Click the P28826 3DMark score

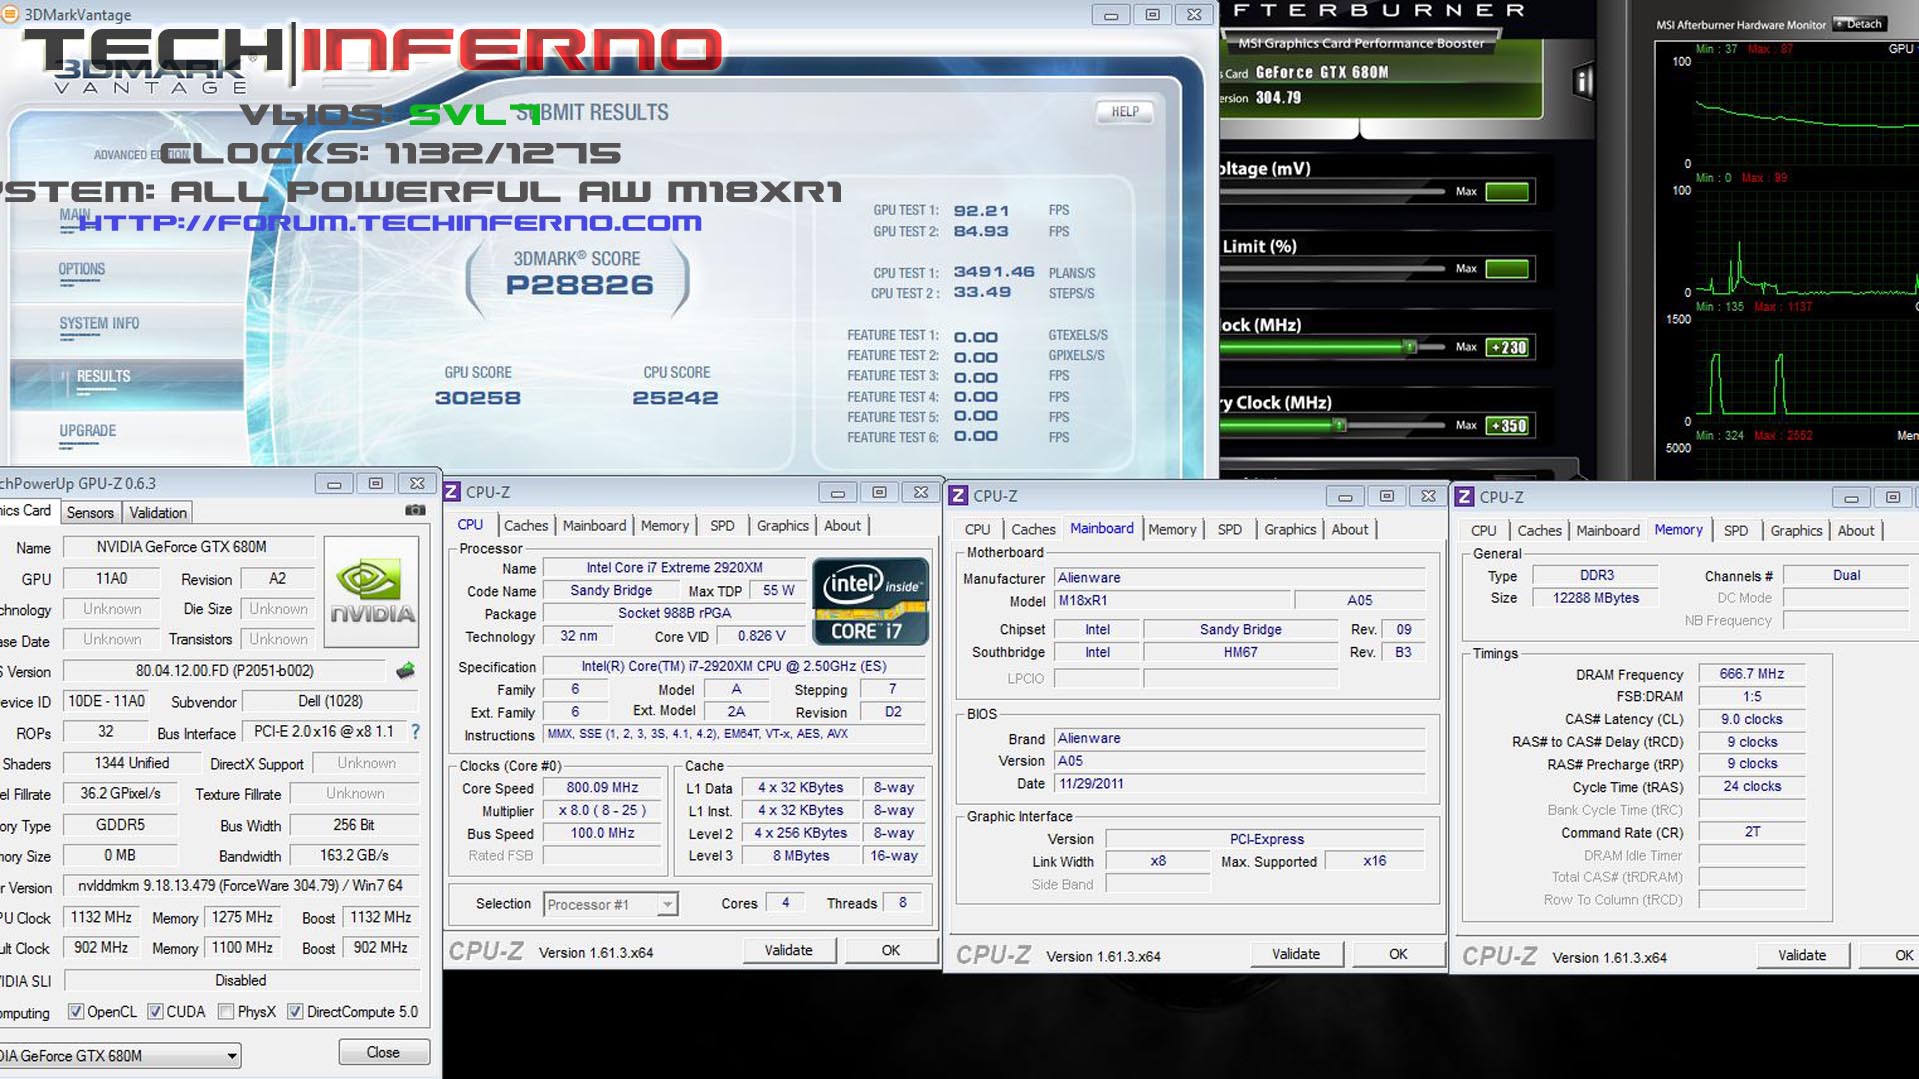(579, 285)
